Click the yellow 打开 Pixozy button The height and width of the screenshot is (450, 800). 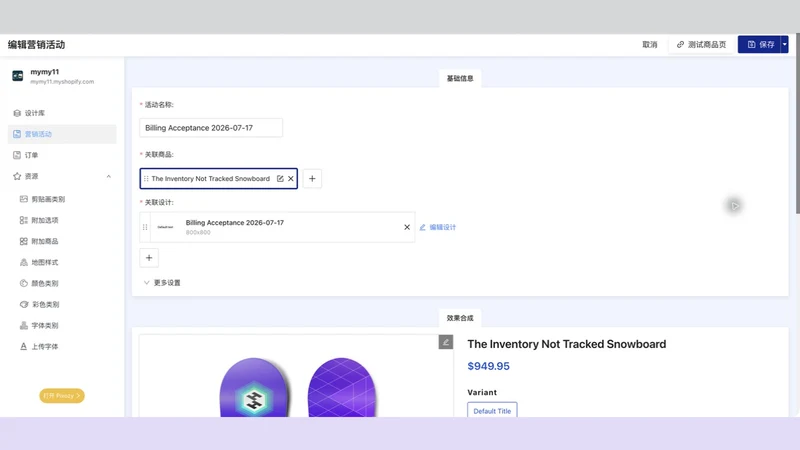coord(62,395)
